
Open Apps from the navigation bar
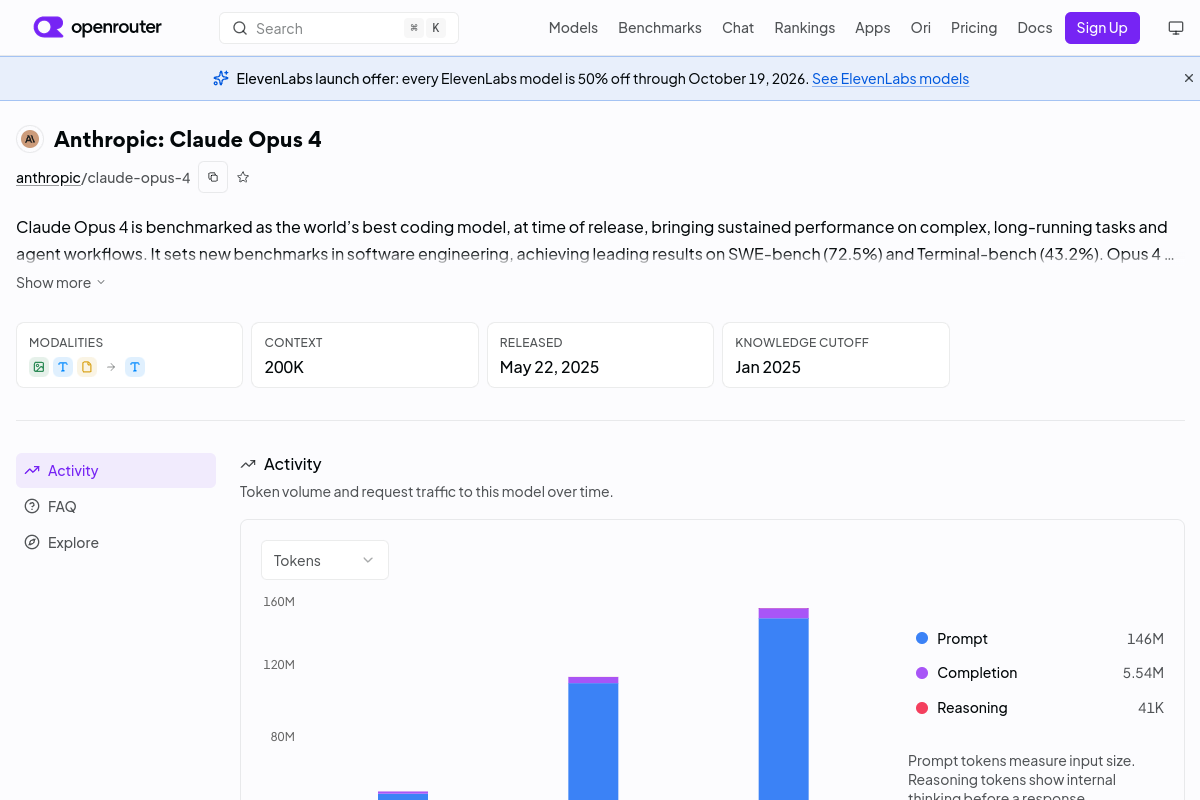(872, 28)
